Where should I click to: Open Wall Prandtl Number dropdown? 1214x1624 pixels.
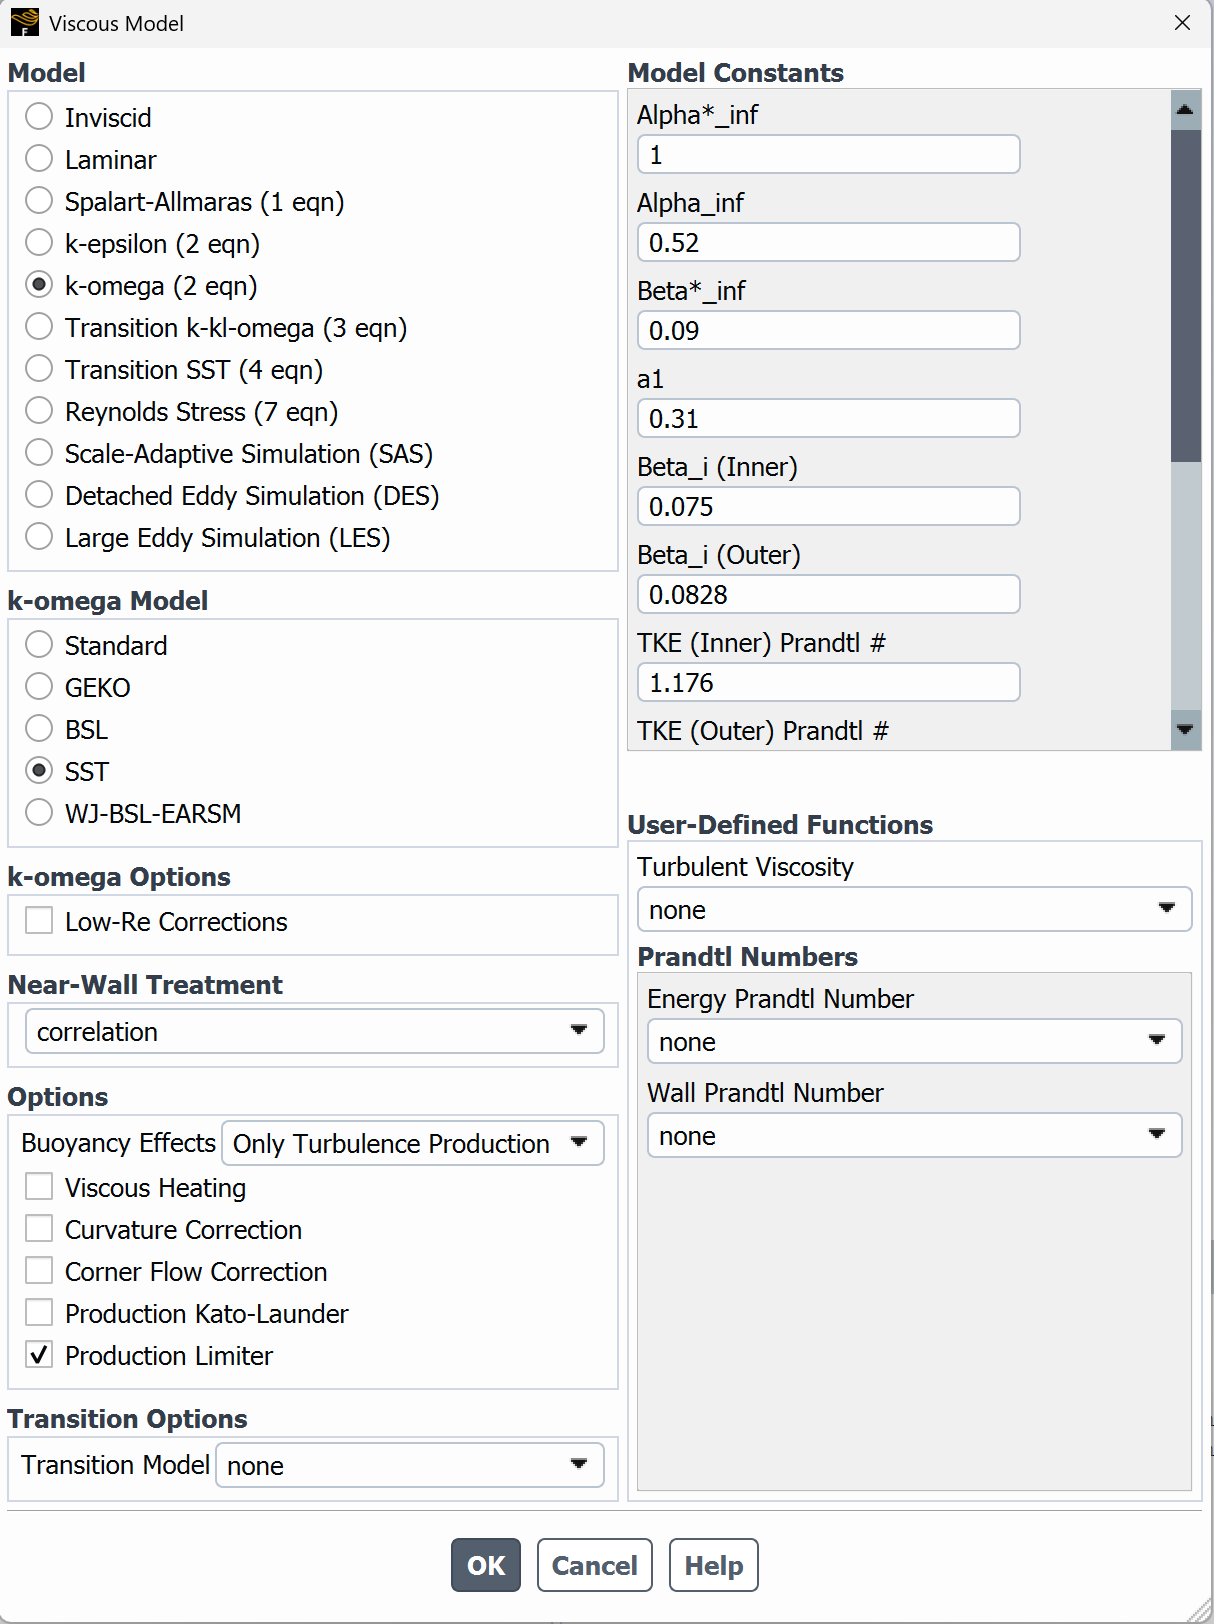tap(914, 1135)
